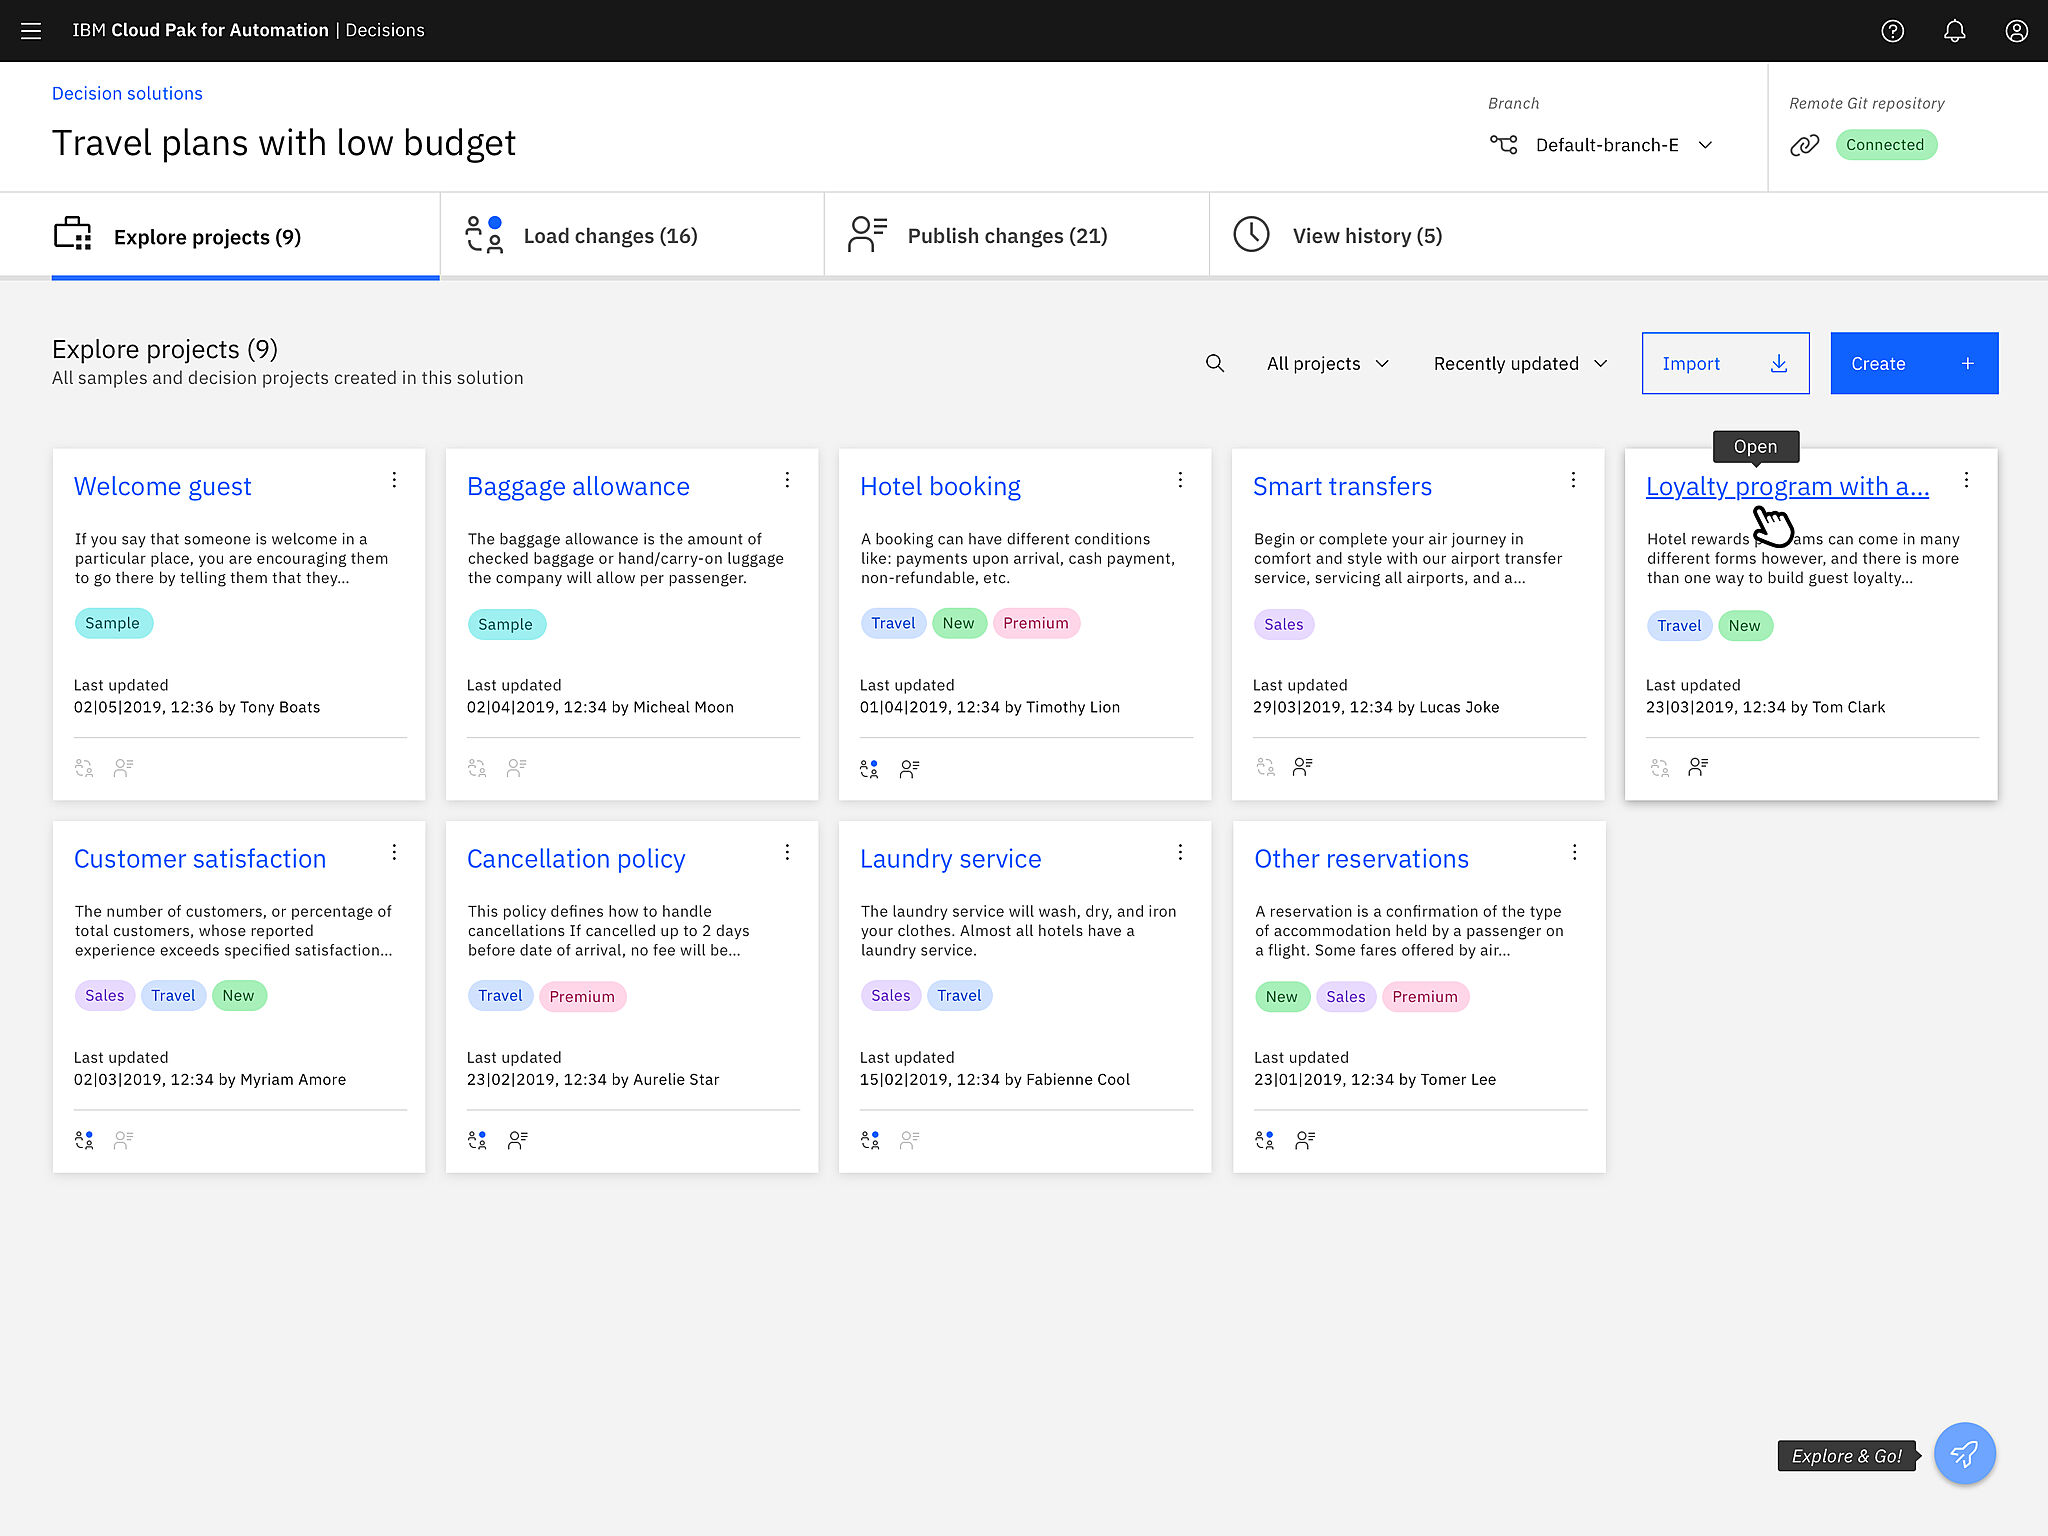Click the search magnifier icon
Screen dimensions: 2048x1536
point(1215,363)
